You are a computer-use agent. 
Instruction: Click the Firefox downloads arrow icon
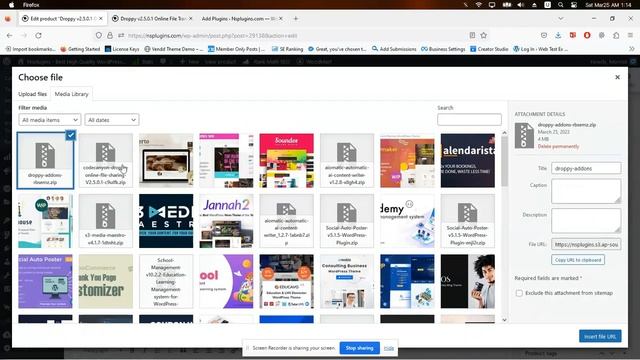tap(558, 36)
